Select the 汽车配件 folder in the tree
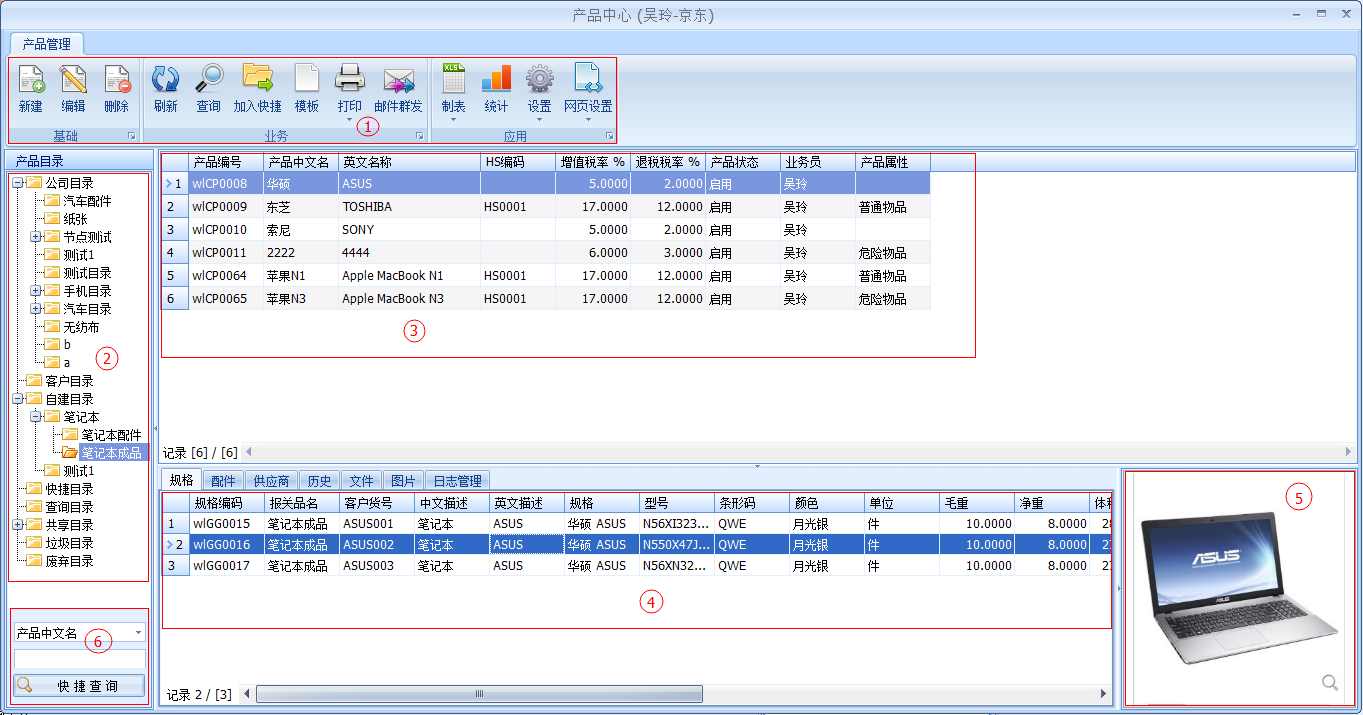 (87, 201)
